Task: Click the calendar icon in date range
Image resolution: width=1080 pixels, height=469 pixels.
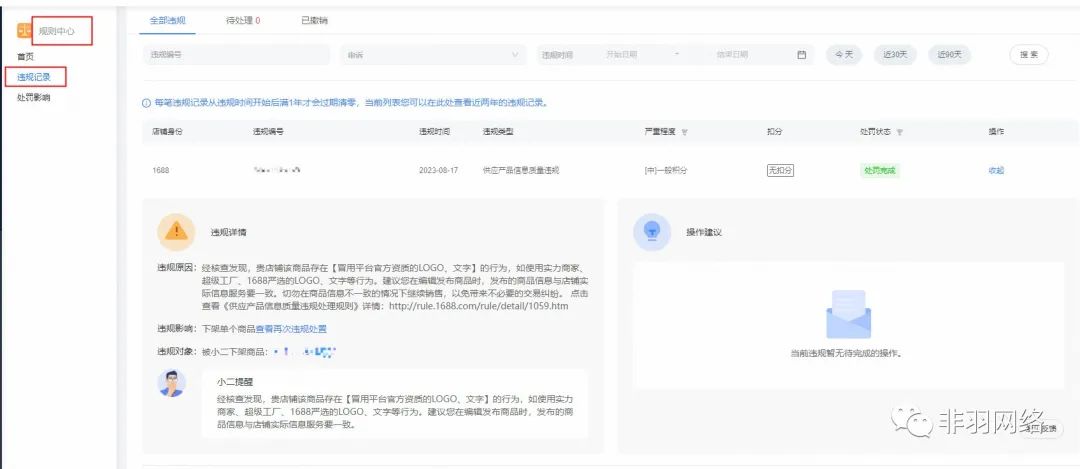Action: [801, 55]
